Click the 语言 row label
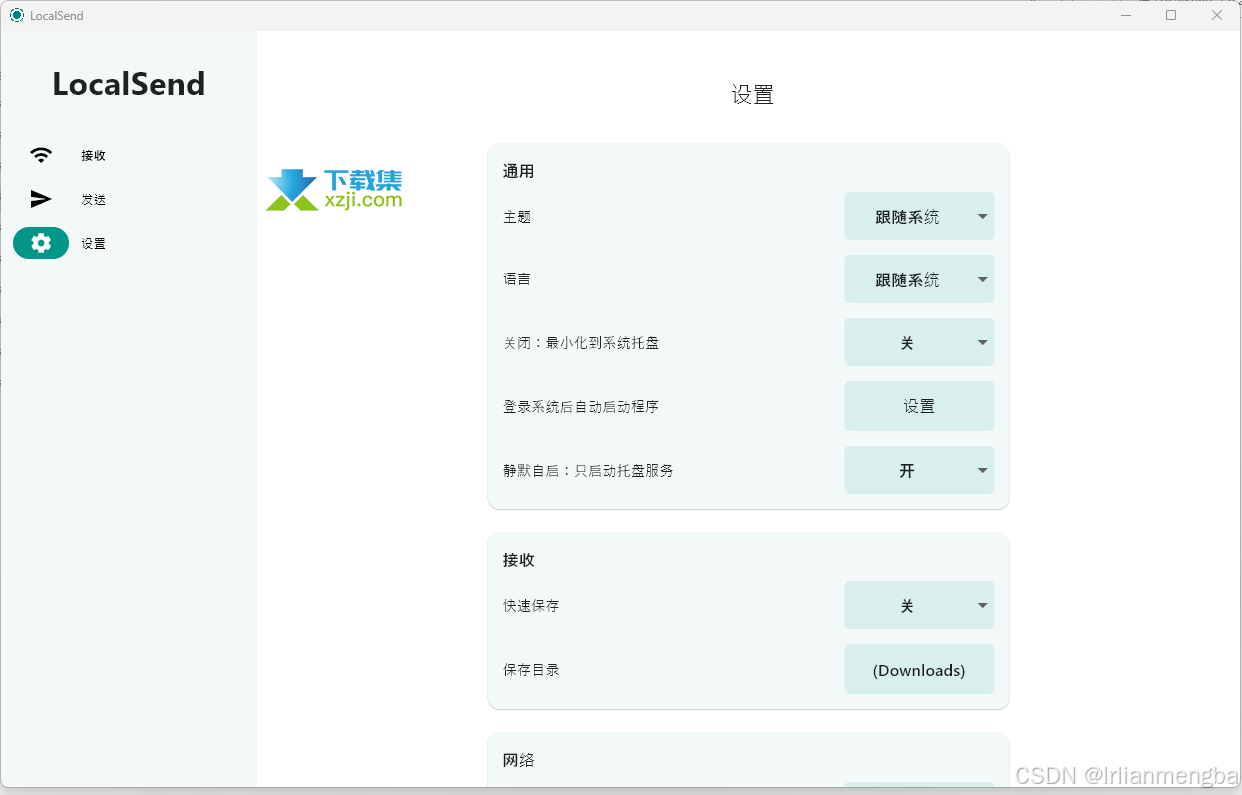Viewport: 1242px width, 795px height. [517, 279]
